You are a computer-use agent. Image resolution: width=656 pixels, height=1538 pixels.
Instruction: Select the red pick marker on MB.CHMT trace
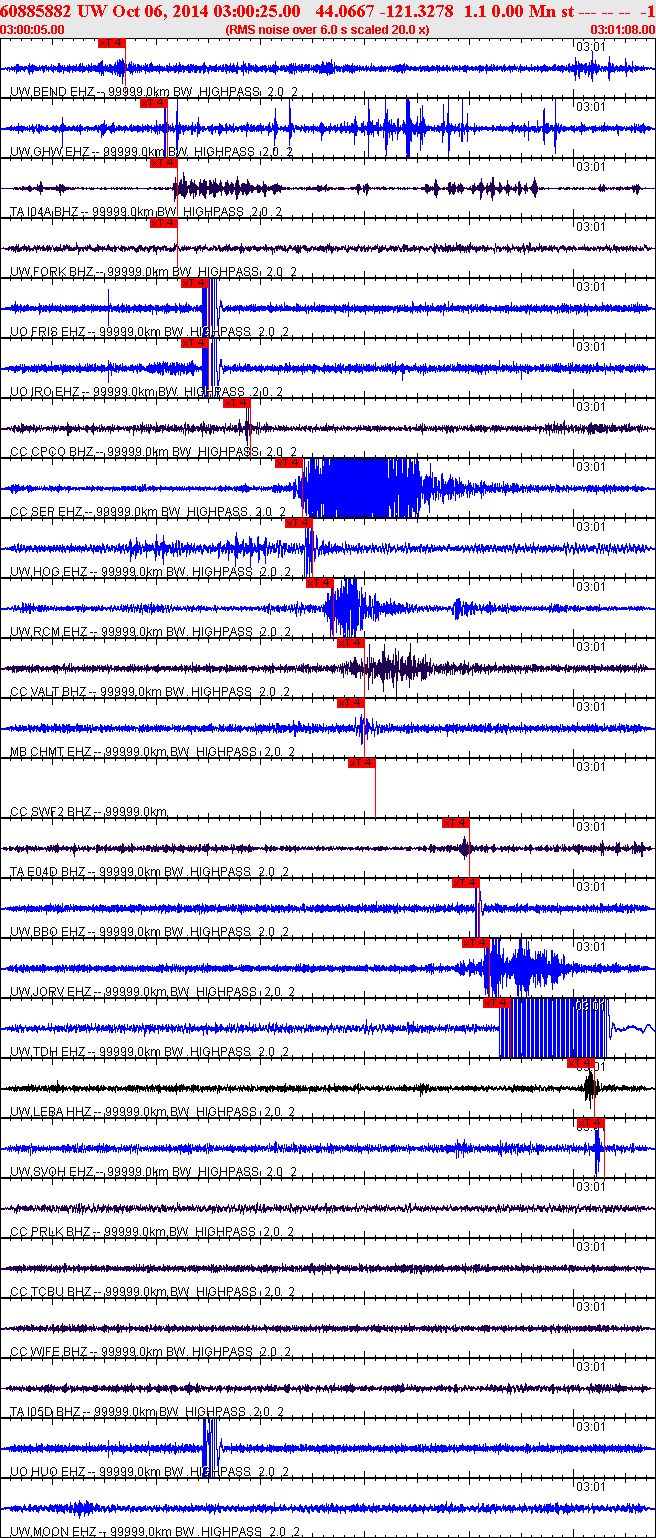[350, 703]
